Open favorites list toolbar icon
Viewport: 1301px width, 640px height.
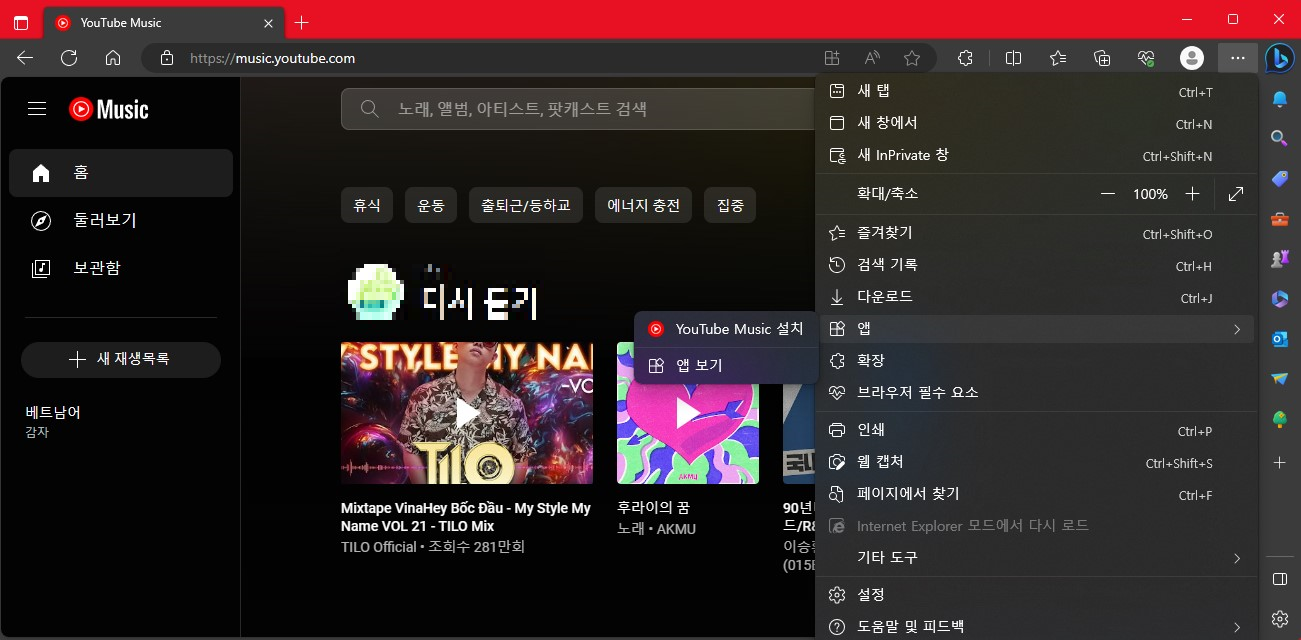[x=1058, y=58]
